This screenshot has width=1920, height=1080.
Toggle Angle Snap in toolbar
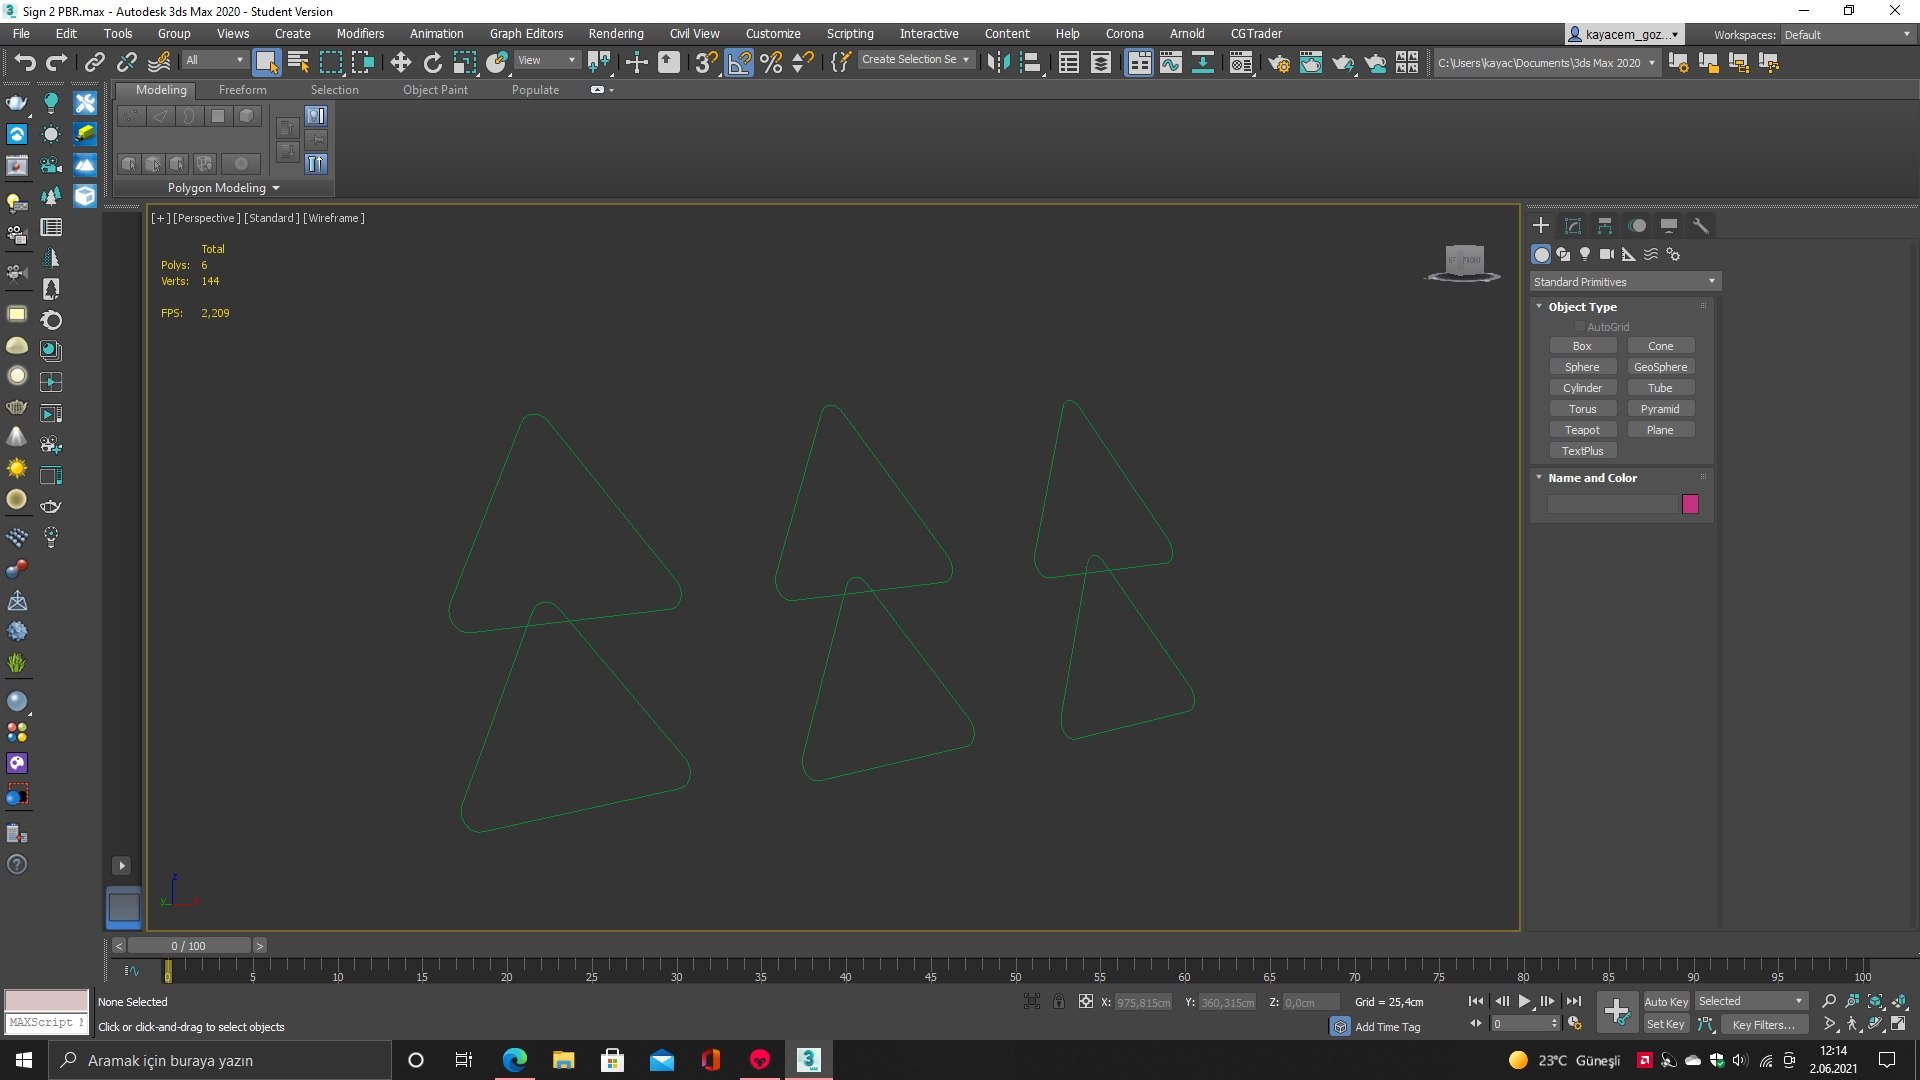(739, 63)
